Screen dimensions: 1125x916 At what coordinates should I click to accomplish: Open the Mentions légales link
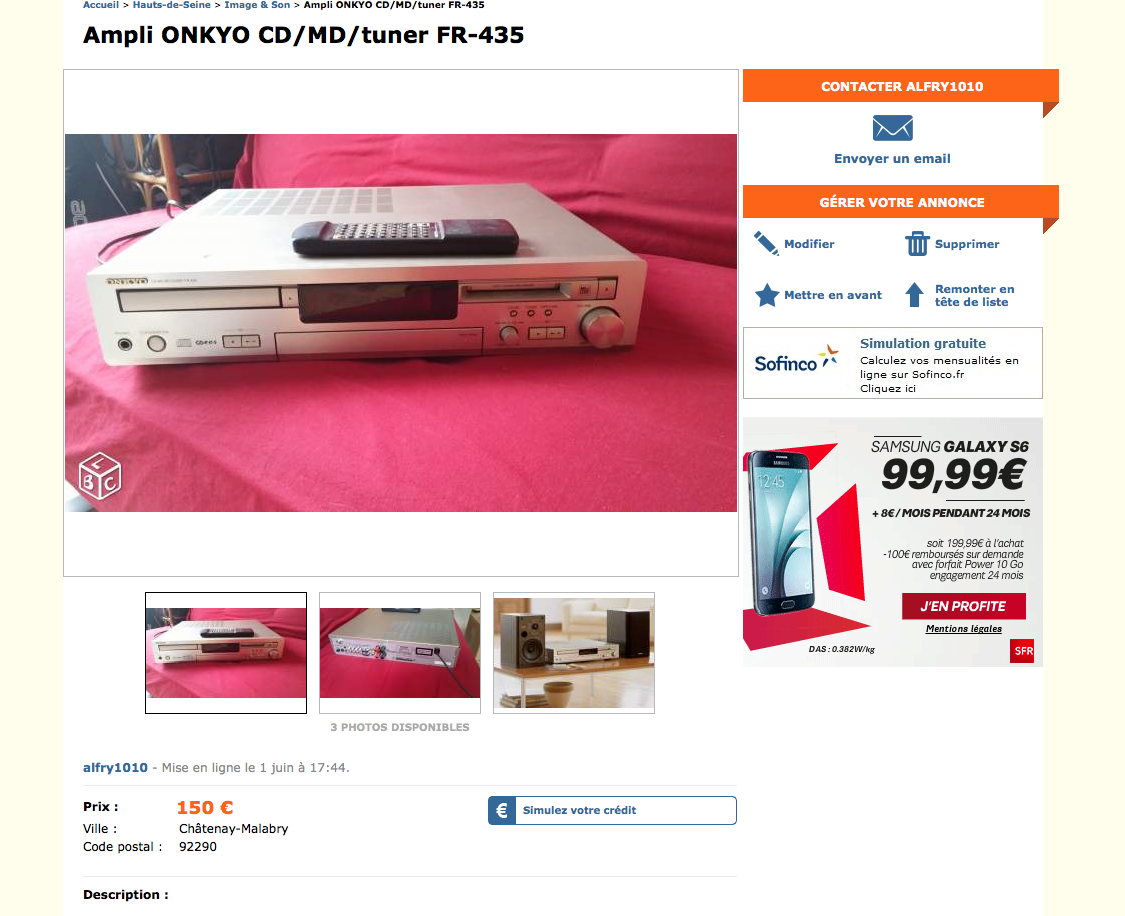tap(964, 629)
